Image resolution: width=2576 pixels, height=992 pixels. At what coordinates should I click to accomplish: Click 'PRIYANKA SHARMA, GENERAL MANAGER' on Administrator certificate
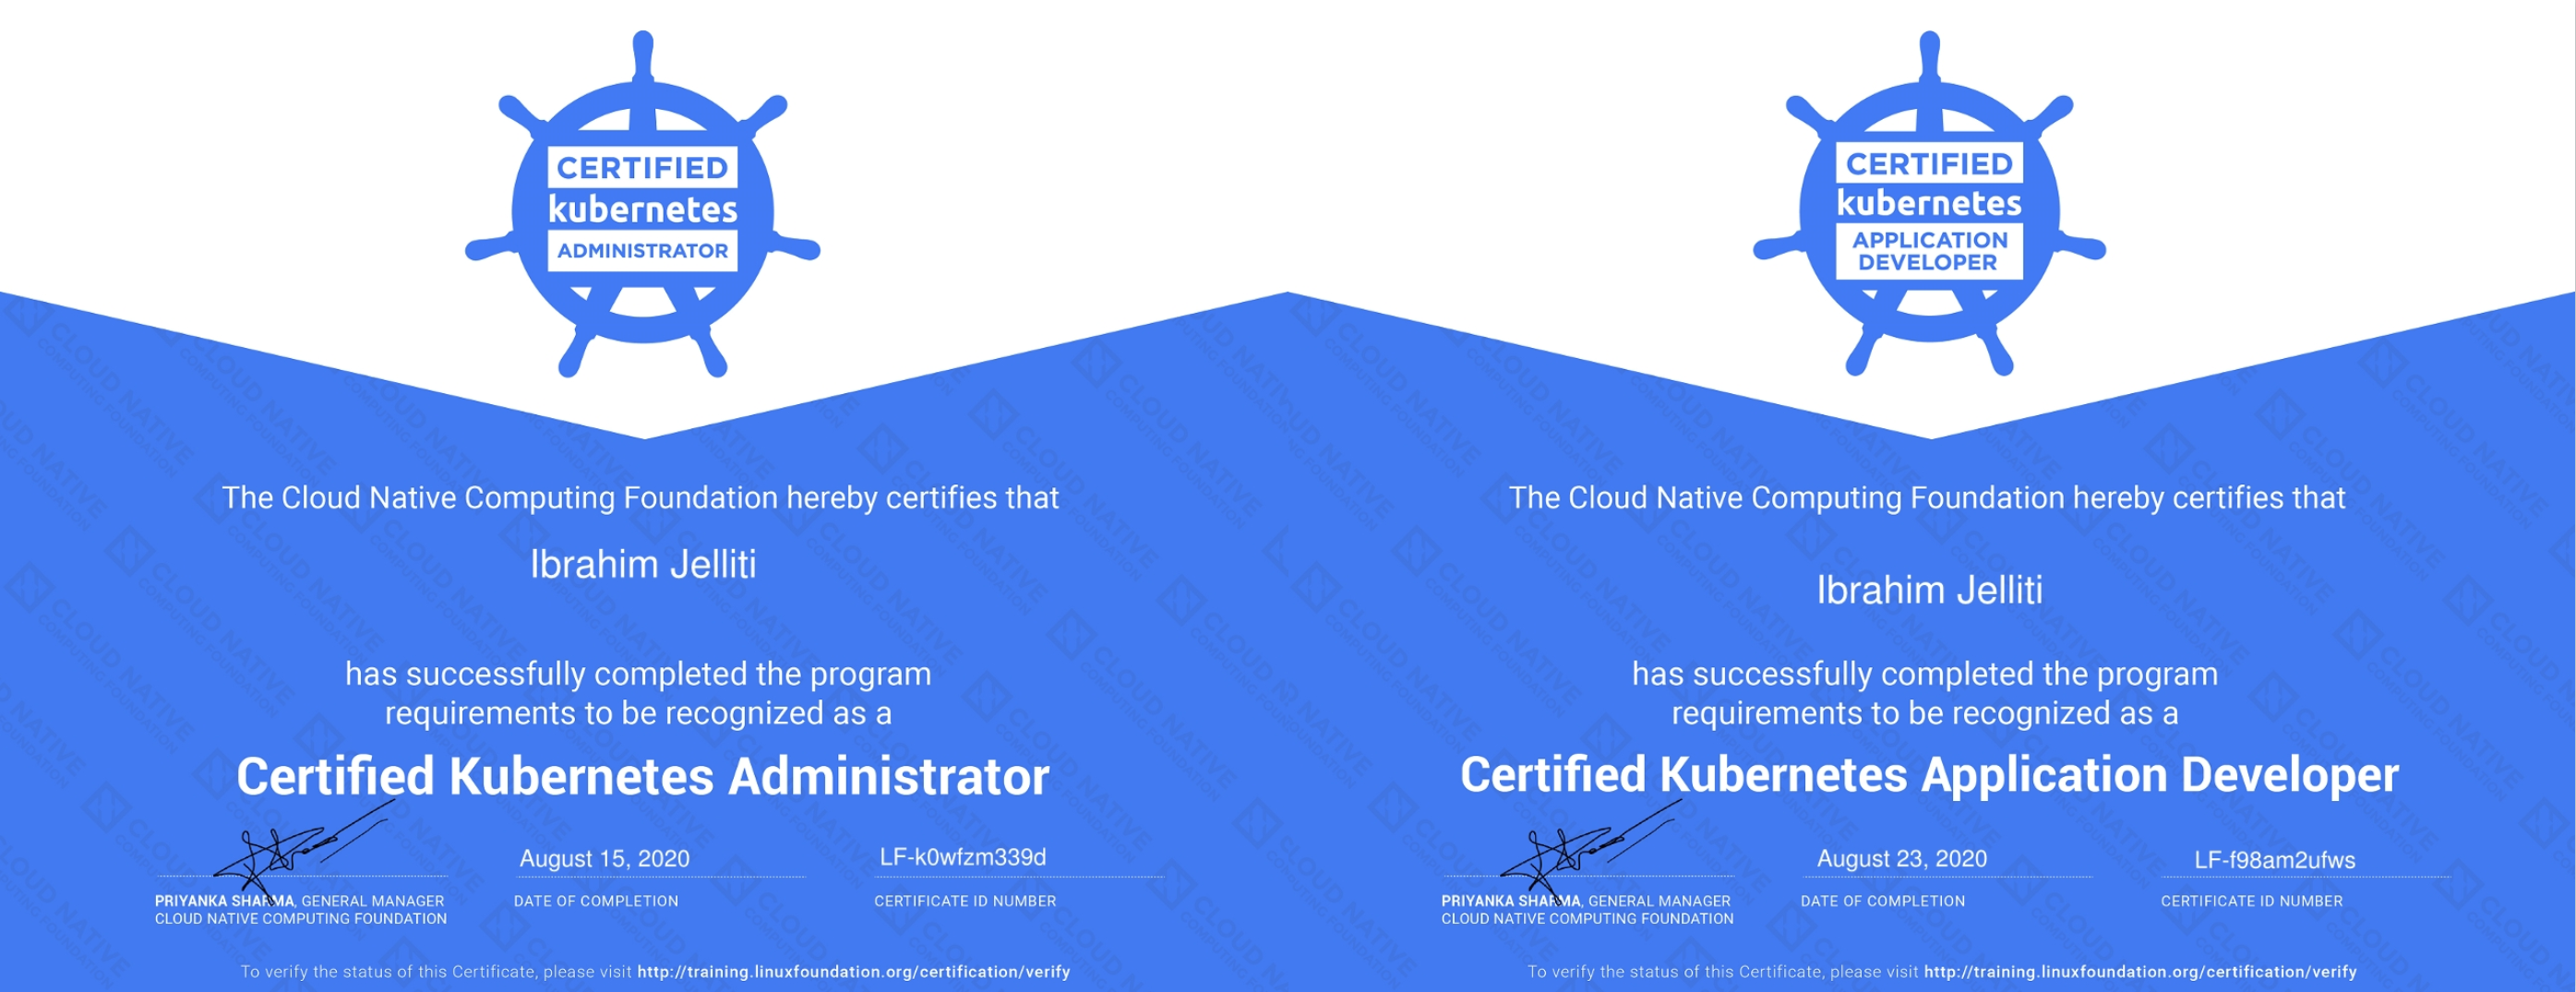click(299, 901)
